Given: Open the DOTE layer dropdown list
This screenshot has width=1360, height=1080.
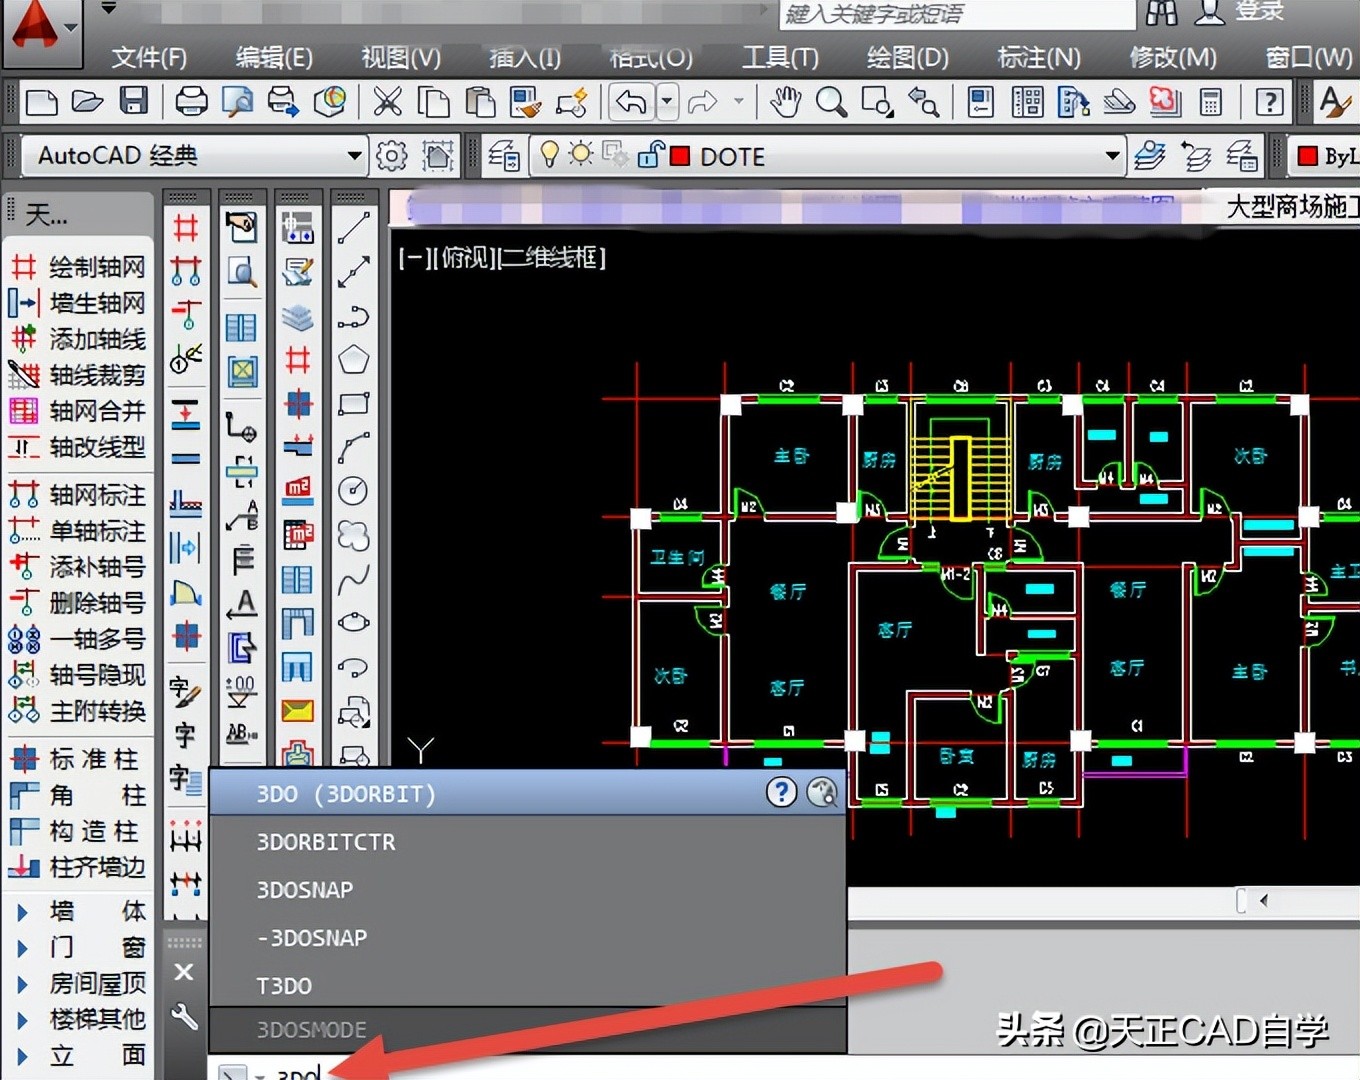Looking at the screenshot, I should tap(1112, 156).
